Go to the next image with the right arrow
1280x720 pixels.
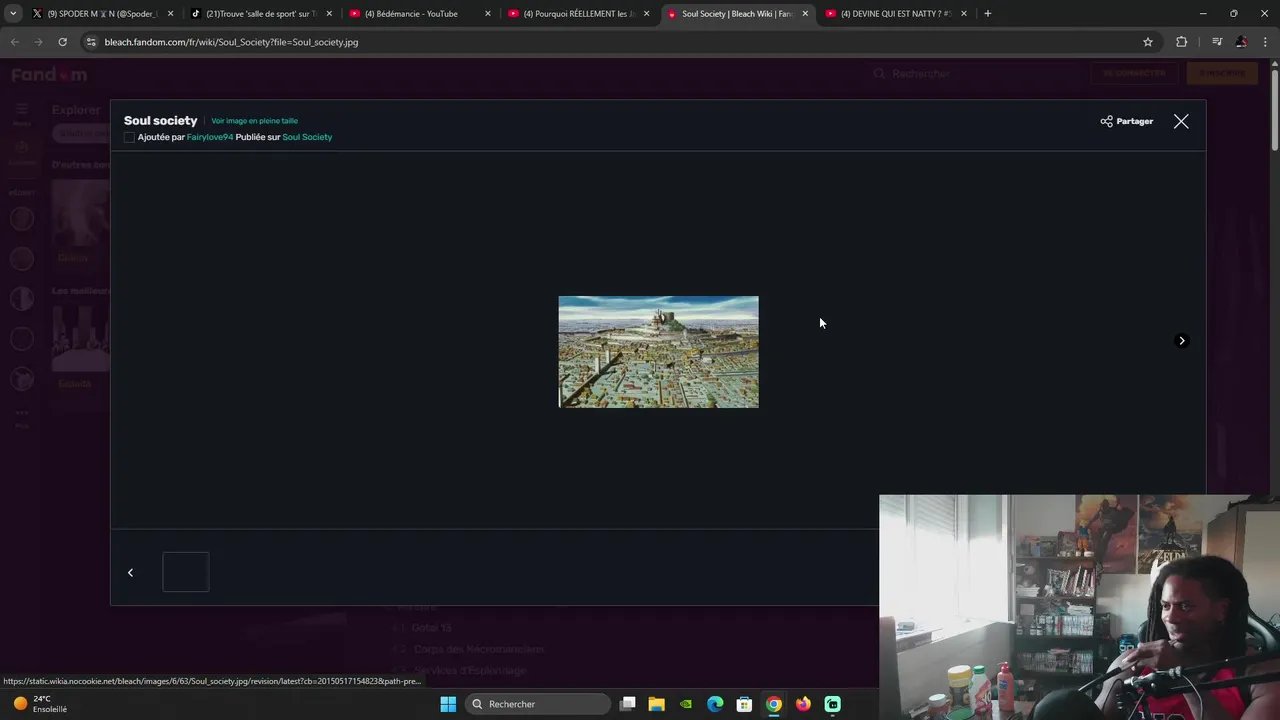[1181, 341]
